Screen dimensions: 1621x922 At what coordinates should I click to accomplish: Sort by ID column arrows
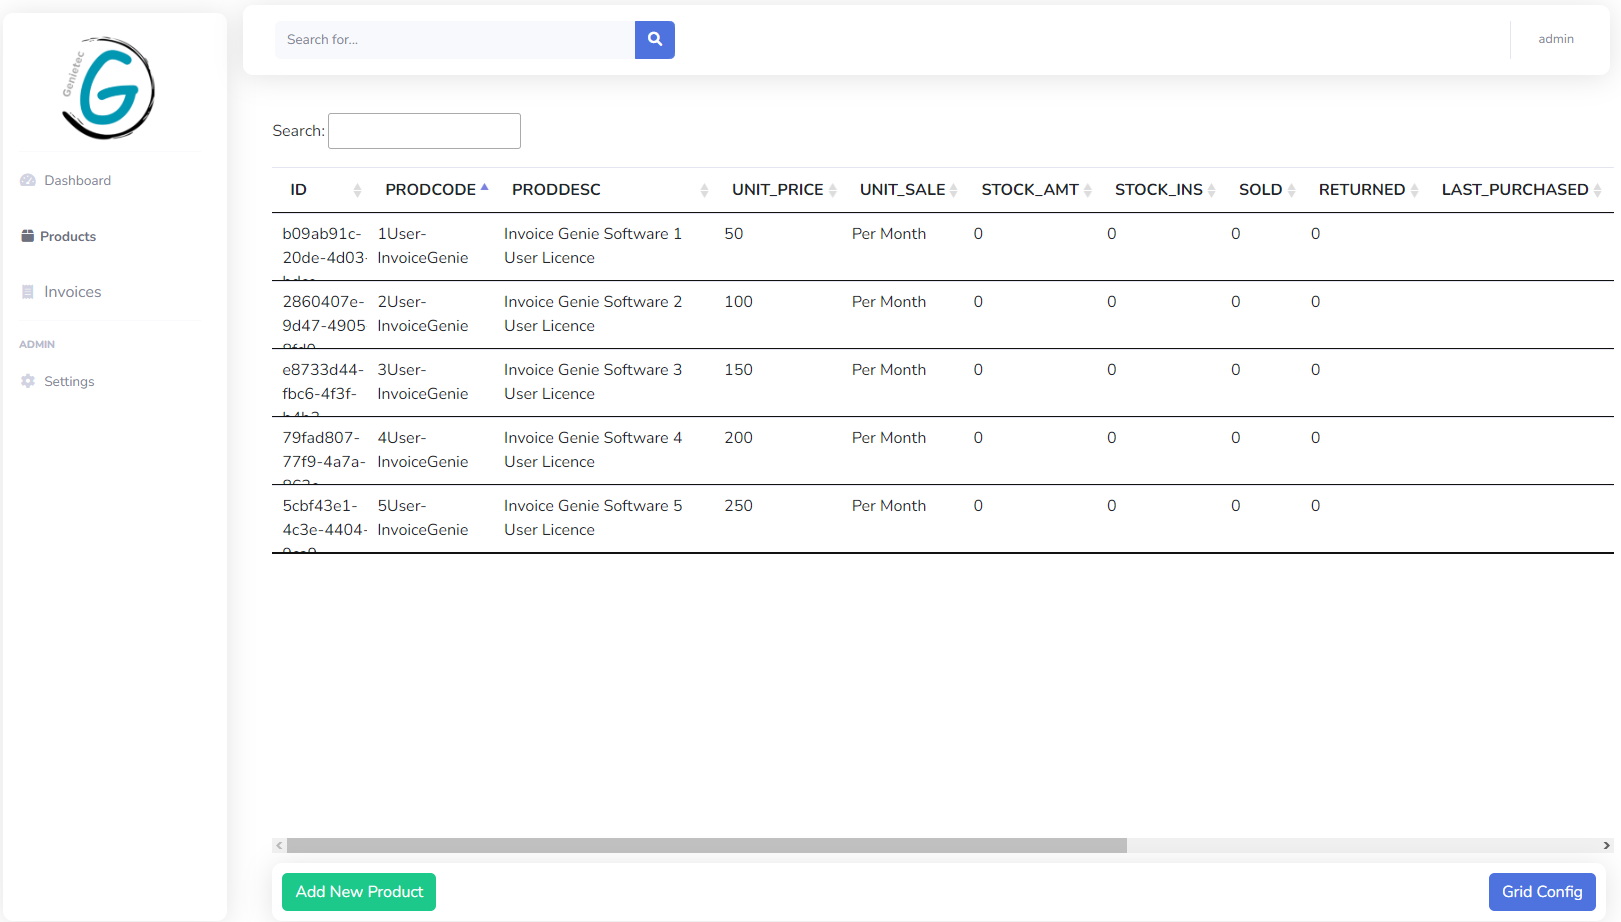tap(357, 190)
